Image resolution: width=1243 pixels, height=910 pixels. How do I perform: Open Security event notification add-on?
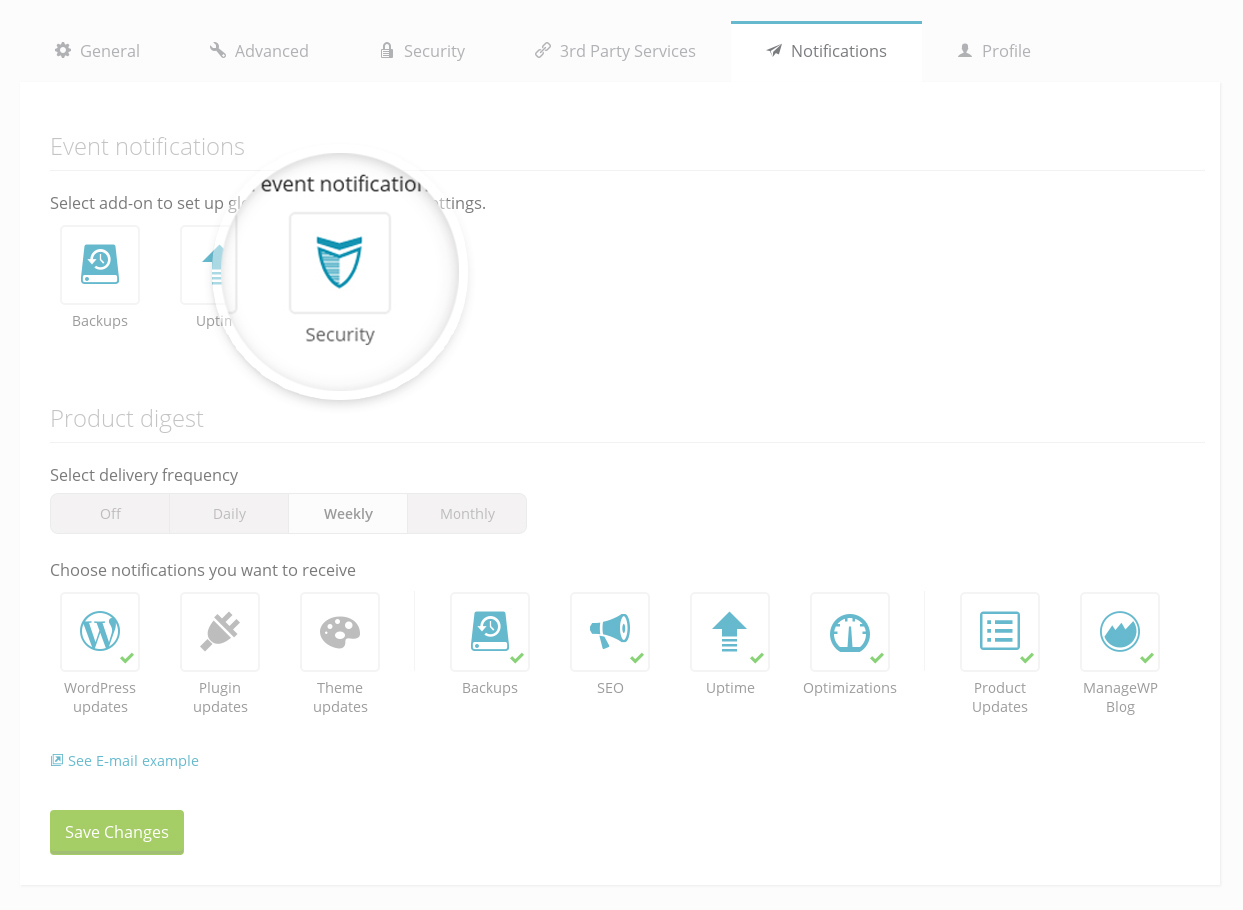[339, 264]
